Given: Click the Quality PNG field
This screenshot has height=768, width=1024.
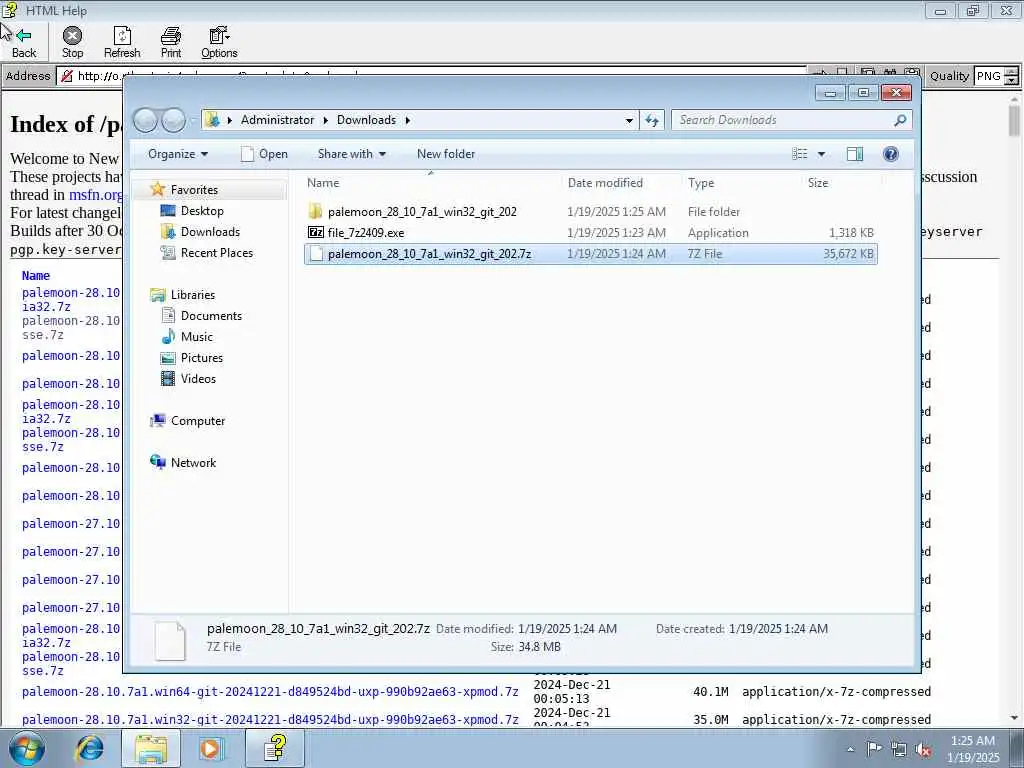Looking at the screenshot, I should (989, 76).
